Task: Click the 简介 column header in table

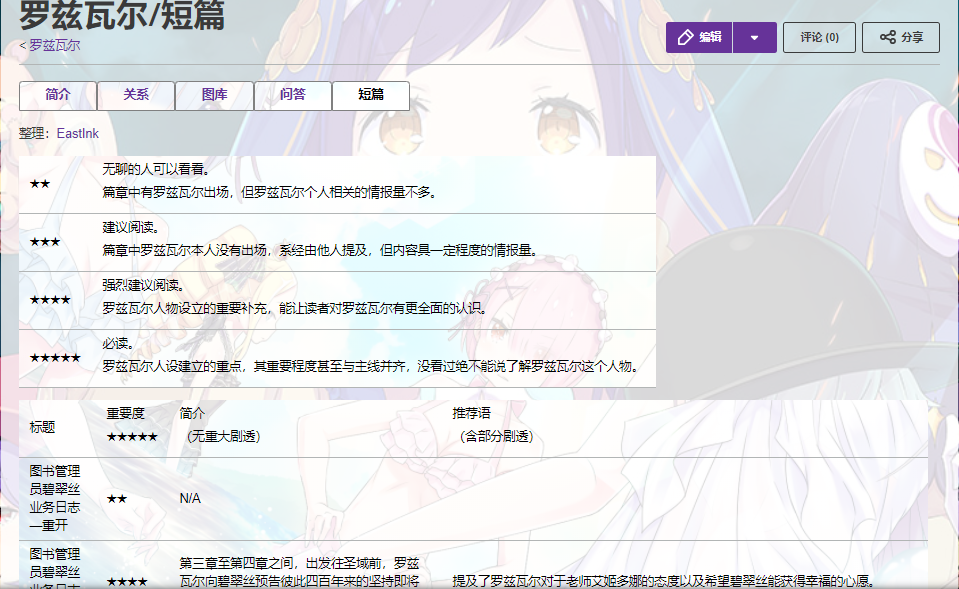Action: coord(192,413)
